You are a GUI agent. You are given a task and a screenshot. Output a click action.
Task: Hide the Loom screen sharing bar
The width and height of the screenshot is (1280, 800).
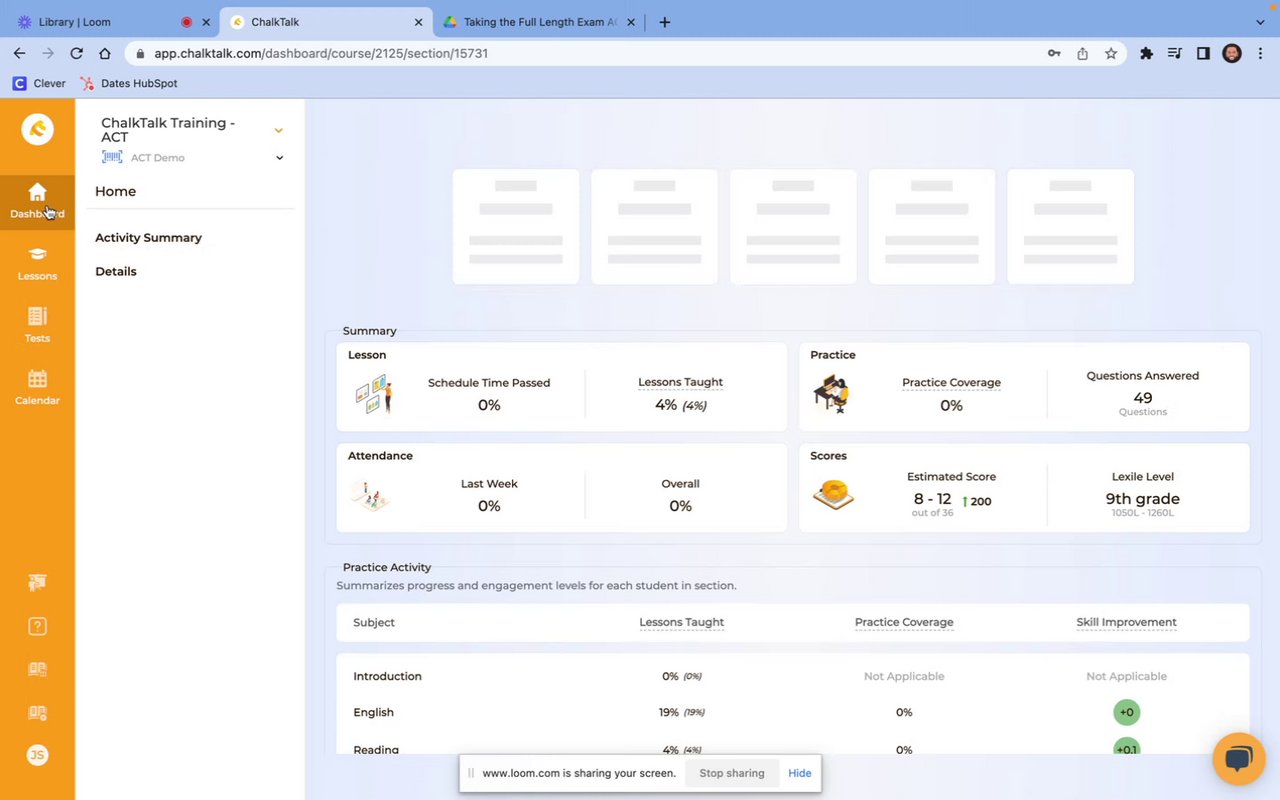tap(800, 773)
